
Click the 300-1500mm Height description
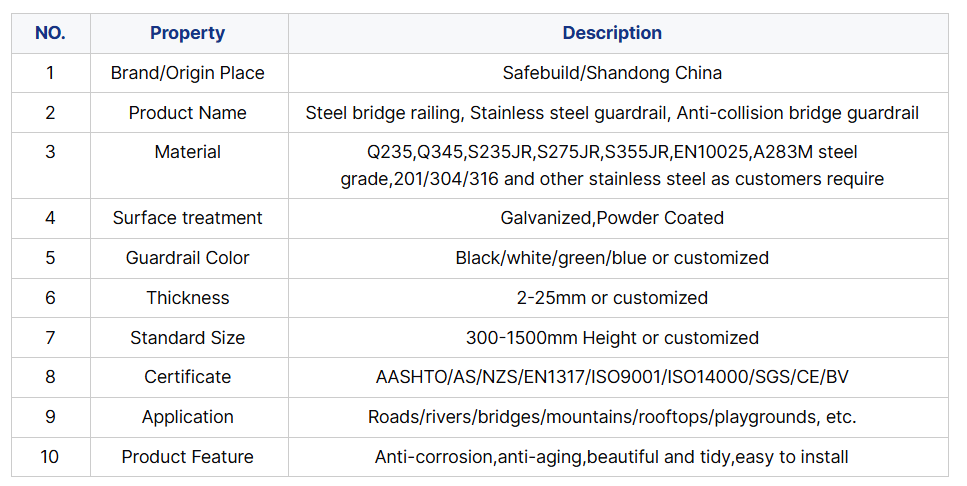(x=612, y=338)
